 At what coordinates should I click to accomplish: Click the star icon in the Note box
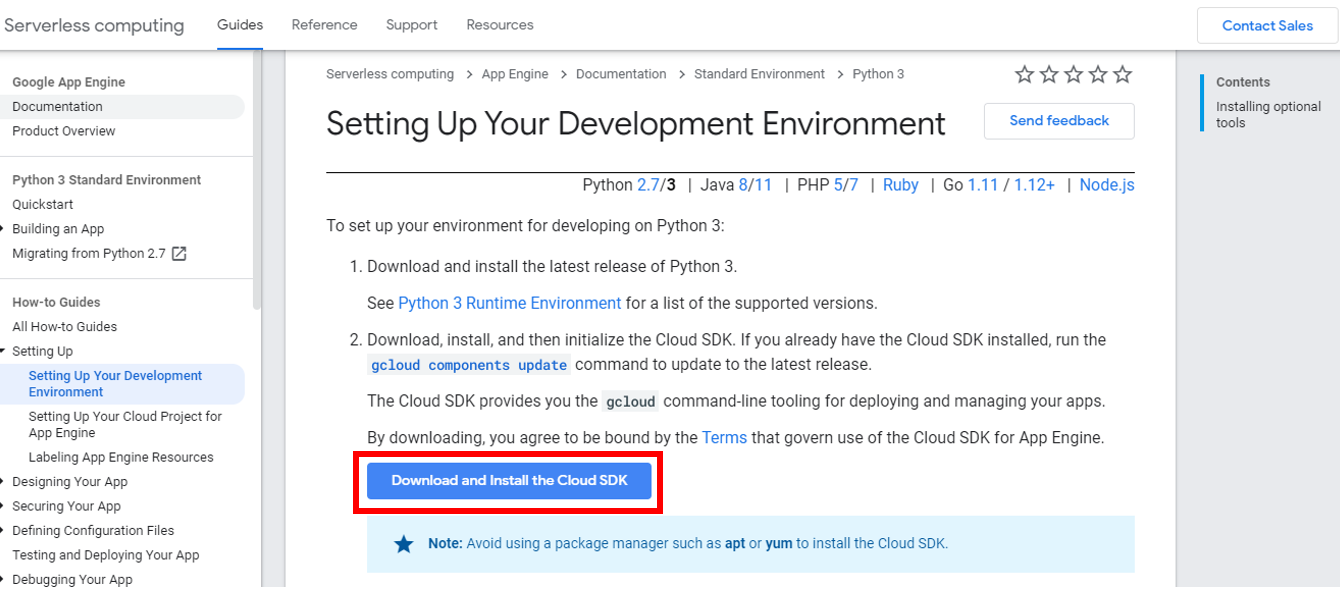point(404,544)
